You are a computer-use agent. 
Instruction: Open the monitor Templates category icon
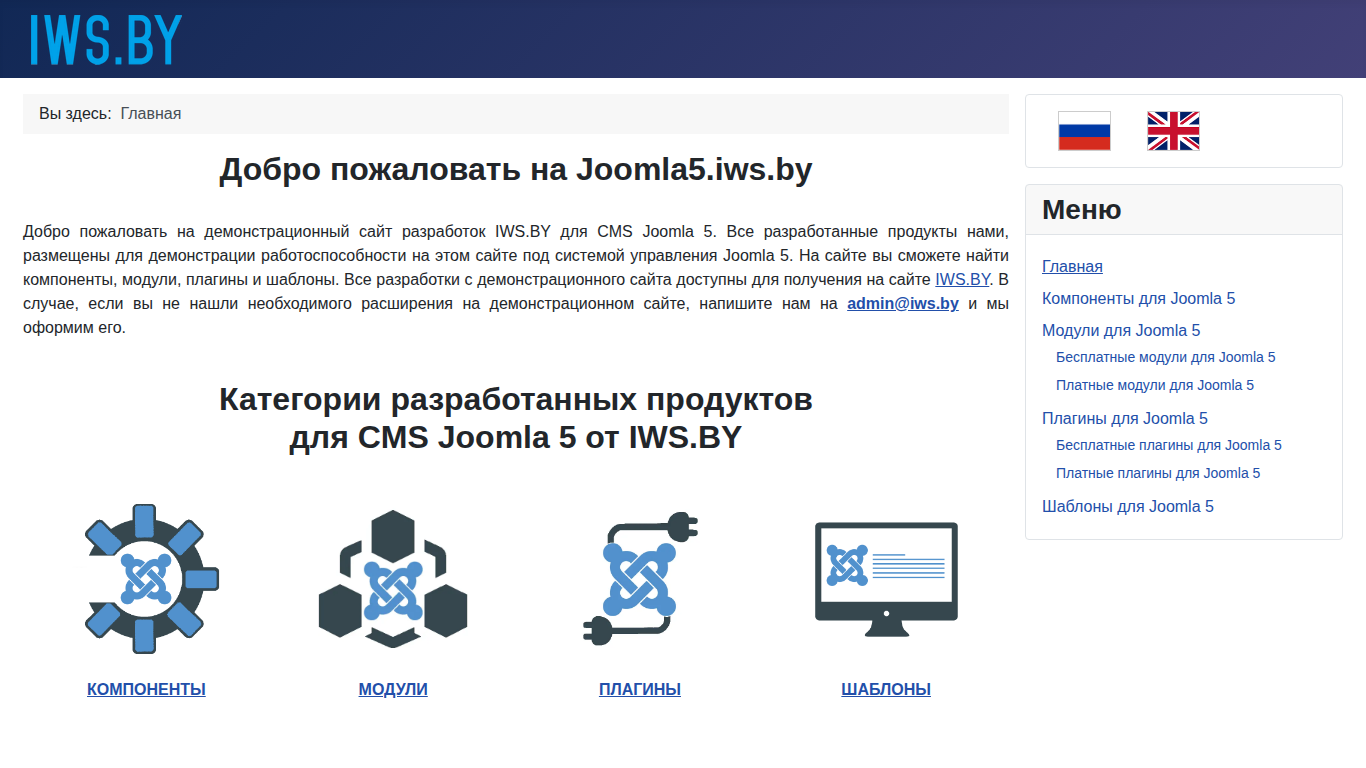click(886, 579)
